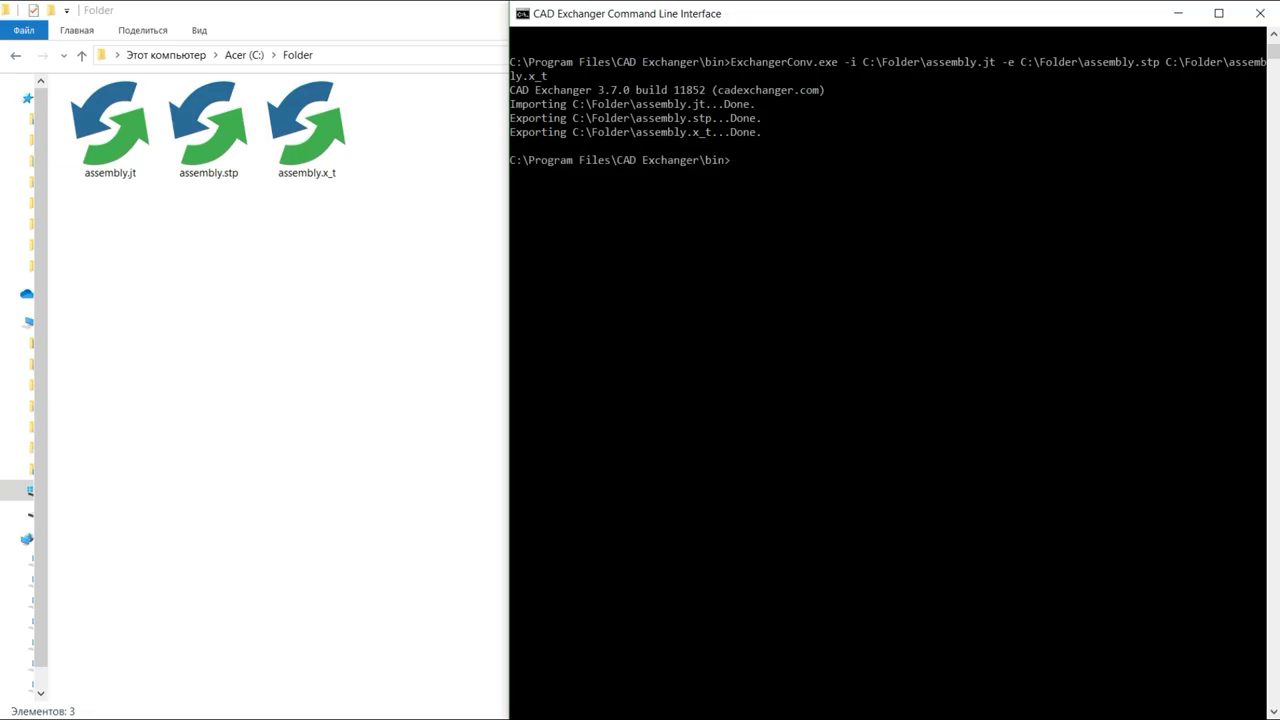Click the assembly.stp file name label
Viewport: 1280px width, 720px height.
point(208,173)
